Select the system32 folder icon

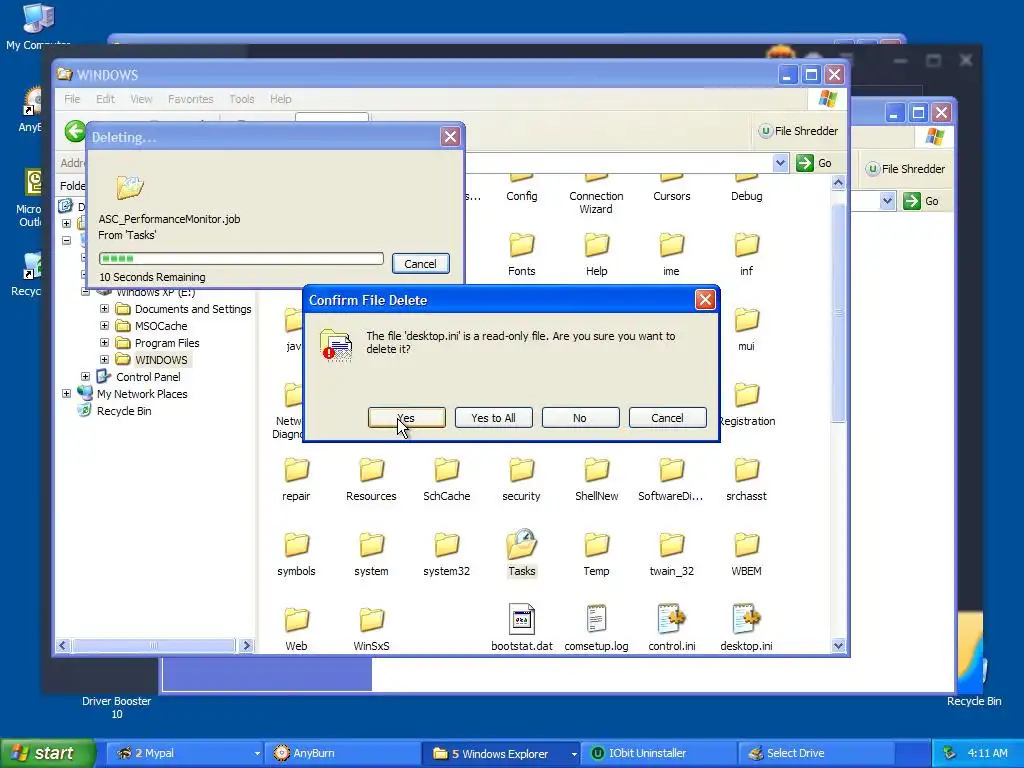pyautogui.click(x=447, y=546)
